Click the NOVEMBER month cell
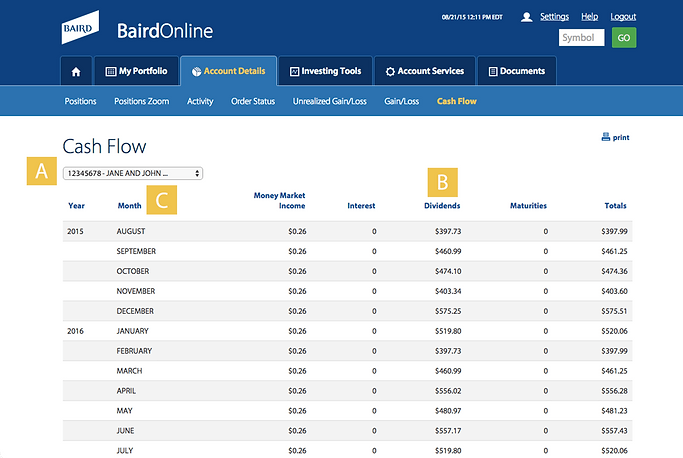Image resolution: width=683 pixels, height=458 pixels. [x=135, y=291]
